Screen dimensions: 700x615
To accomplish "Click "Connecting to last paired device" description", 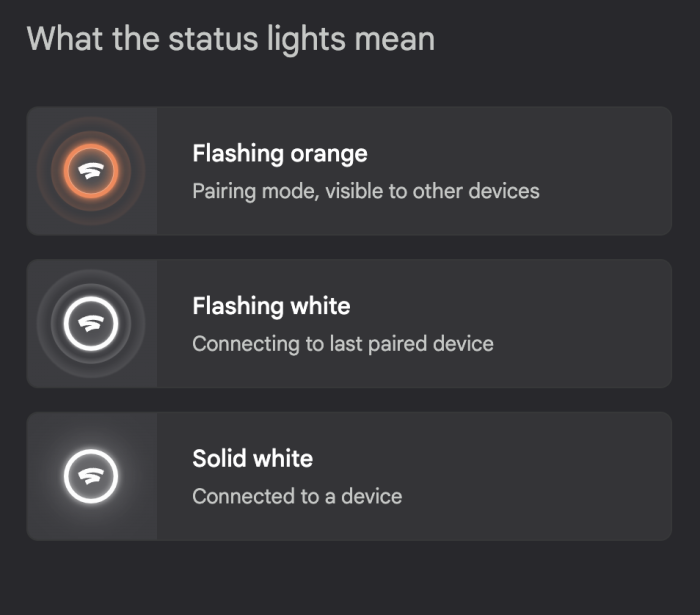I will 343,344.
